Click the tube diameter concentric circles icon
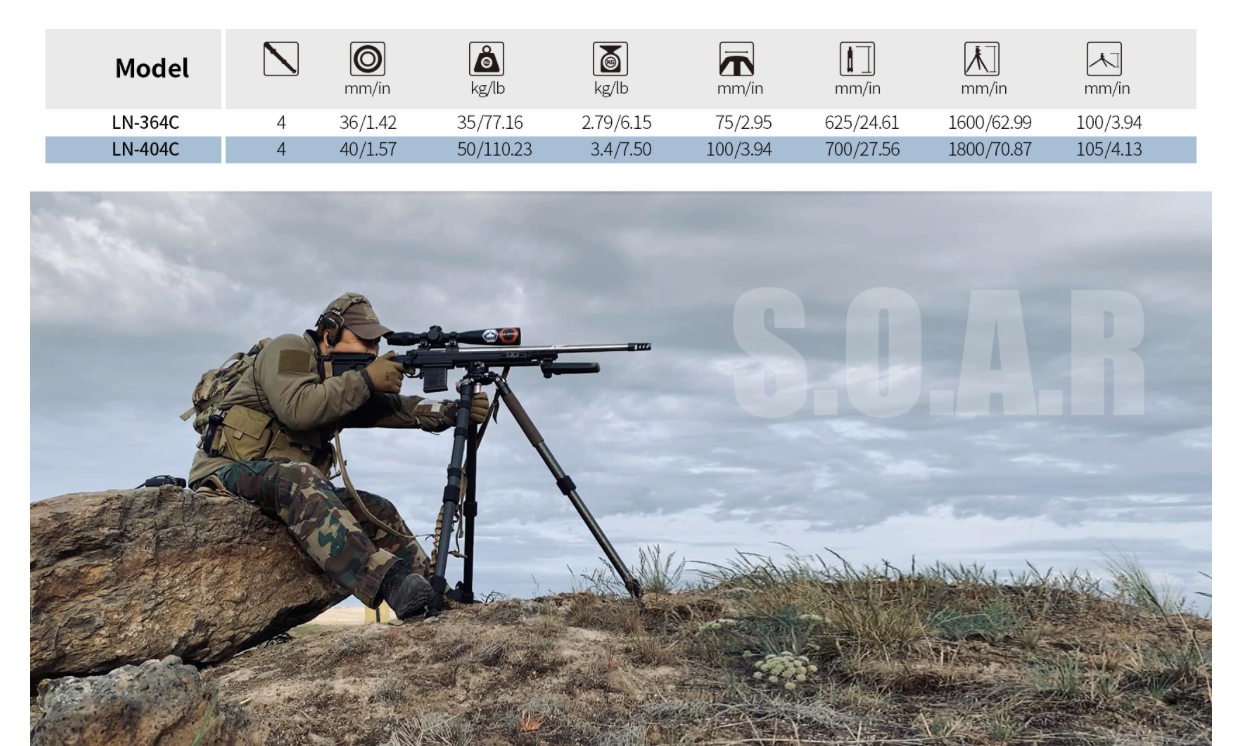The width and height of the screenshot is (1242, 746). (367, 58)
